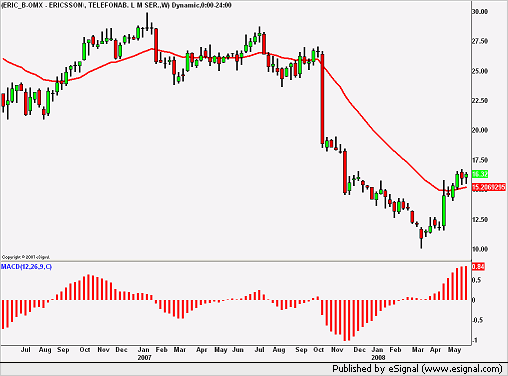
Task: Click the 17.50 price axis label
Action: coord(480,160)
